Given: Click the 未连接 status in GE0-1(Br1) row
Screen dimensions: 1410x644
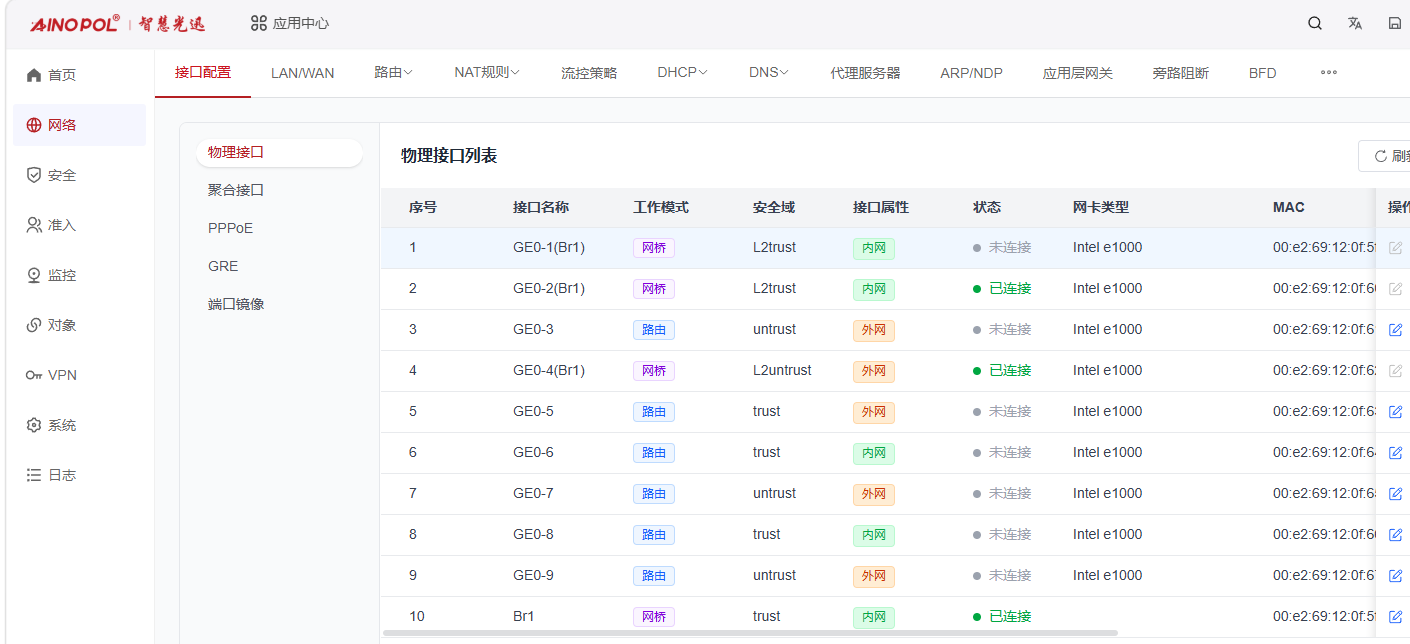Looking at the screenshot, I should click(1002, 247).
